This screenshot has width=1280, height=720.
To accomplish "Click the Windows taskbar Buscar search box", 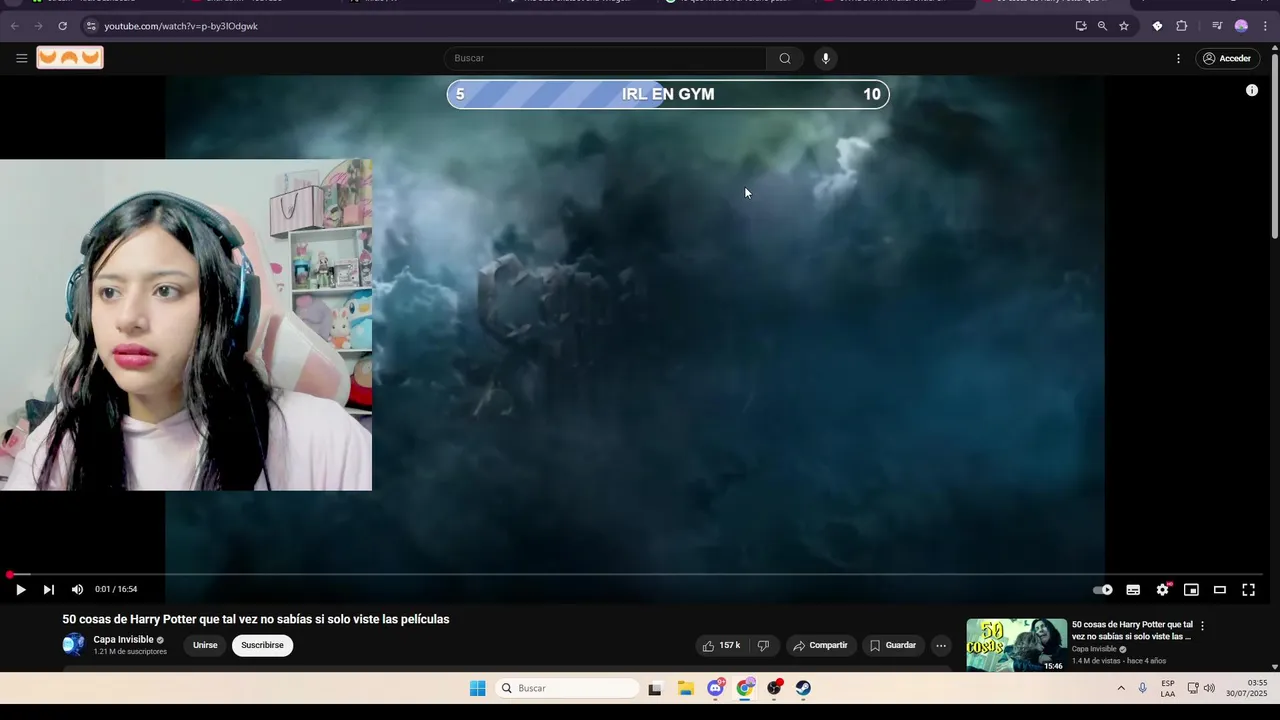I will (x=568, y=688).
